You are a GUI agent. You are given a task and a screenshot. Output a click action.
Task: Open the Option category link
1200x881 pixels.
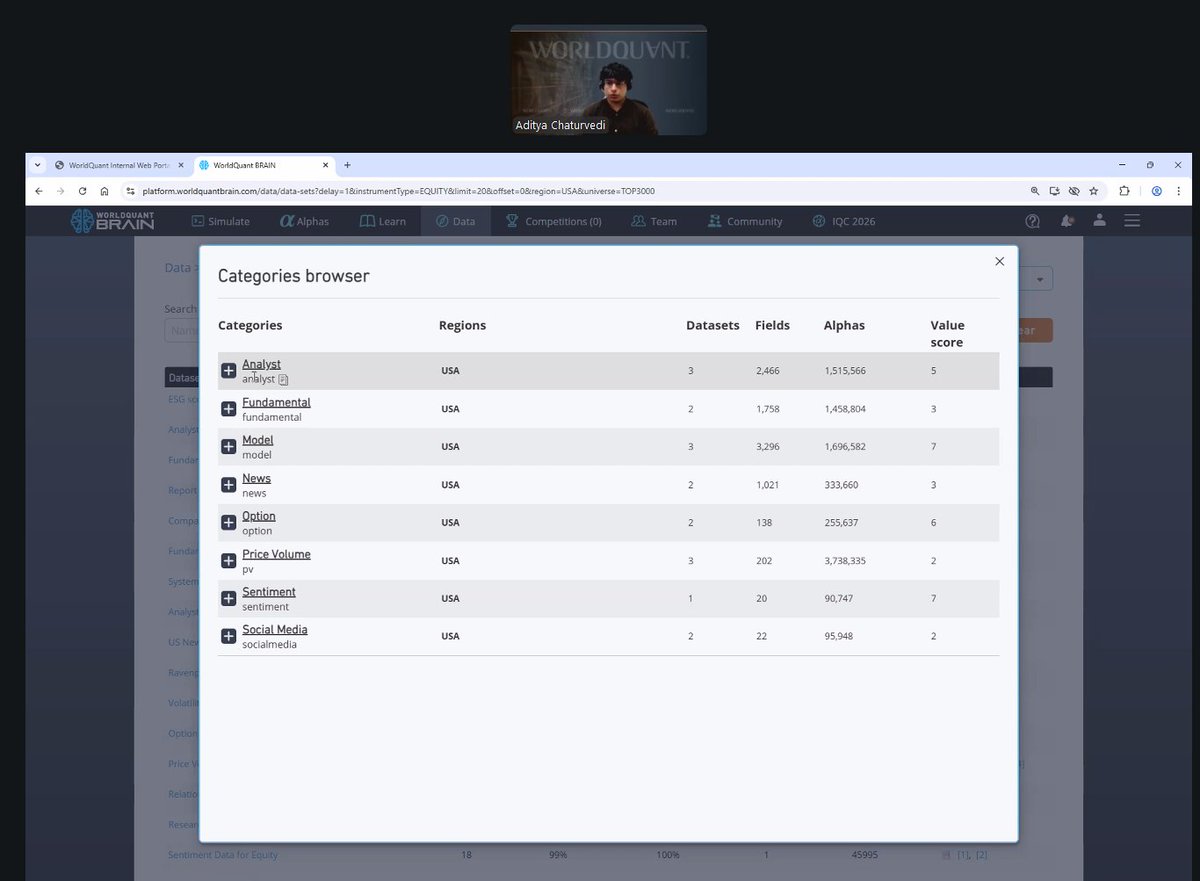tap(258, 516)
